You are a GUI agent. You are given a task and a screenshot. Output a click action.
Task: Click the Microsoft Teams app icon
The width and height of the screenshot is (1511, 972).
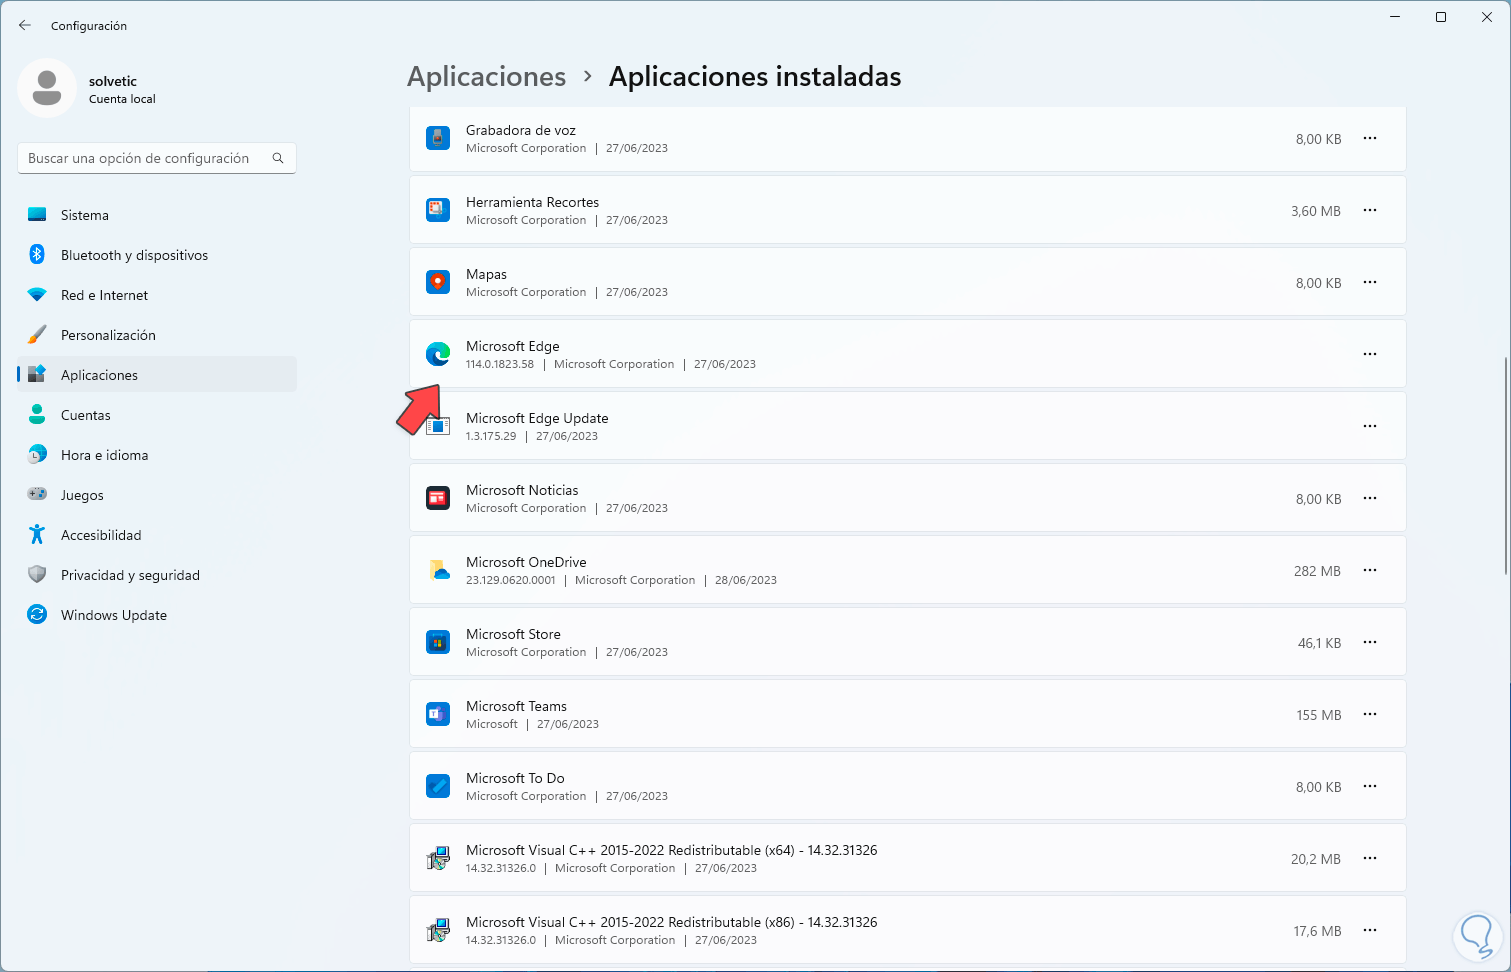438,714
